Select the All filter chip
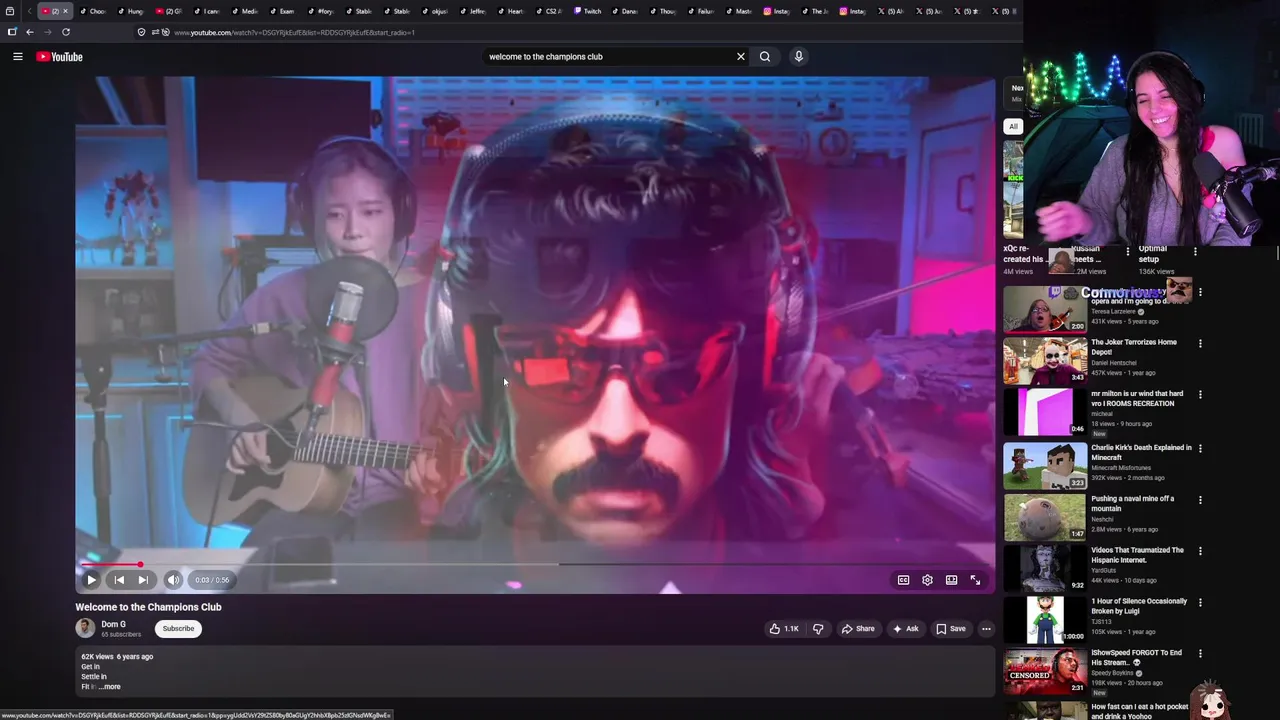 coord(1013,126)
